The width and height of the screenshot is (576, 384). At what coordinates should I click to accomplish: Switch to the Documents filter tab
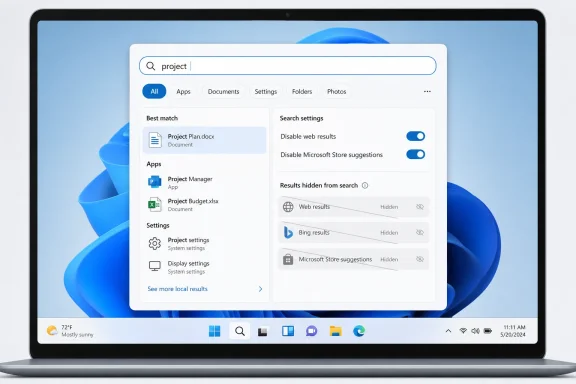pyautogui.click(x=223, y=91)
